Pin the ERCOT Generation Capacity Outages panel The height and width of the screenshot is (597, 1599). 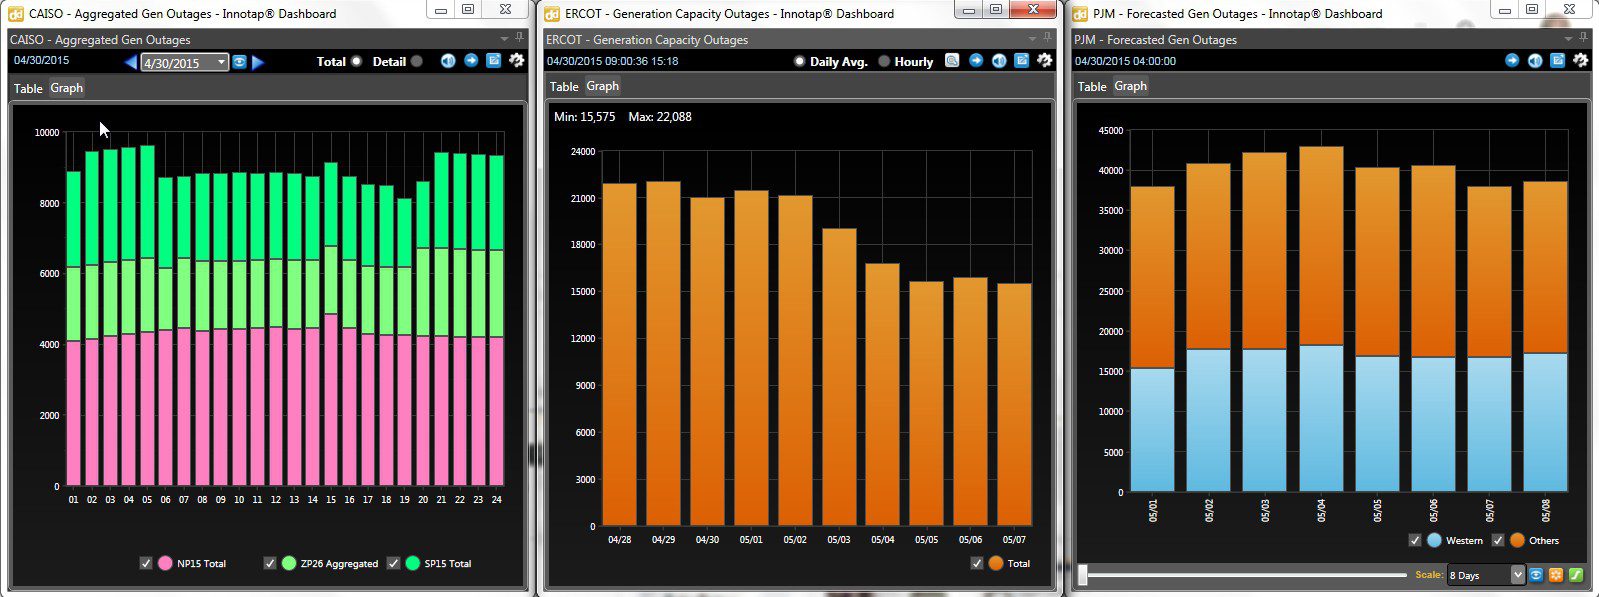click(1048, 39)
